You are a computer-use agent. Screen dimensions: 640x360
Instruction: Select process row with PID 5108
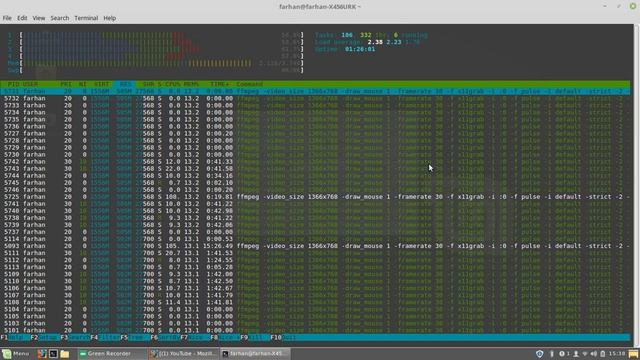(315, 302)
